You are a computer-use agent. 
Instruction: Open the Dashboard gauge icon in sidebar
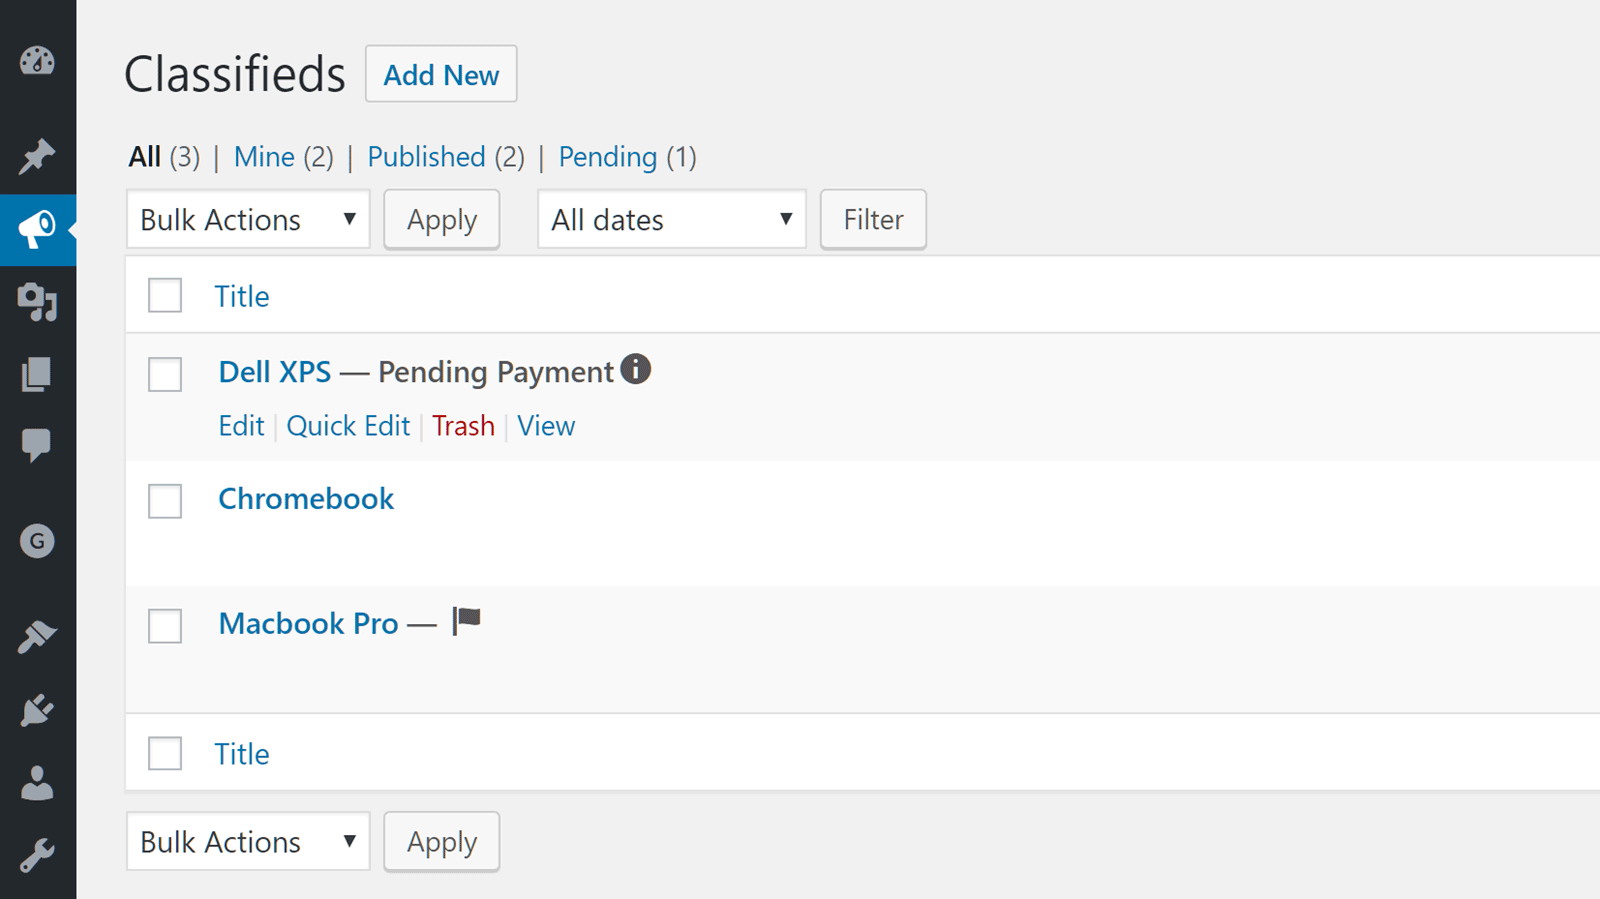(x=37, y=61)
